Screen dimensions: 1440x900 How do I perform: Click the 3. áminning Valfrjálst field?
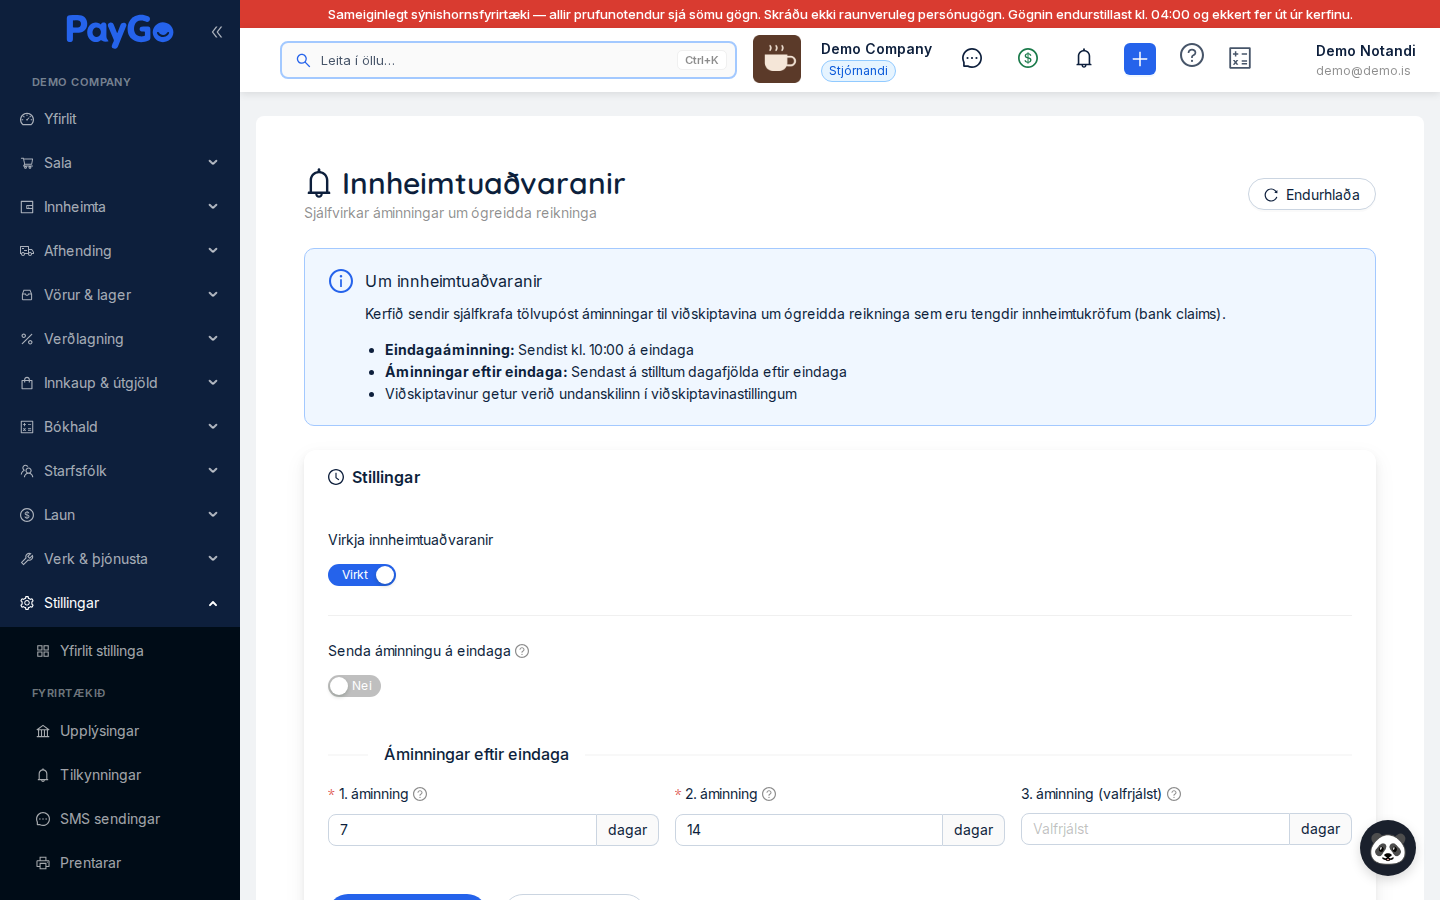[1155, 829]
